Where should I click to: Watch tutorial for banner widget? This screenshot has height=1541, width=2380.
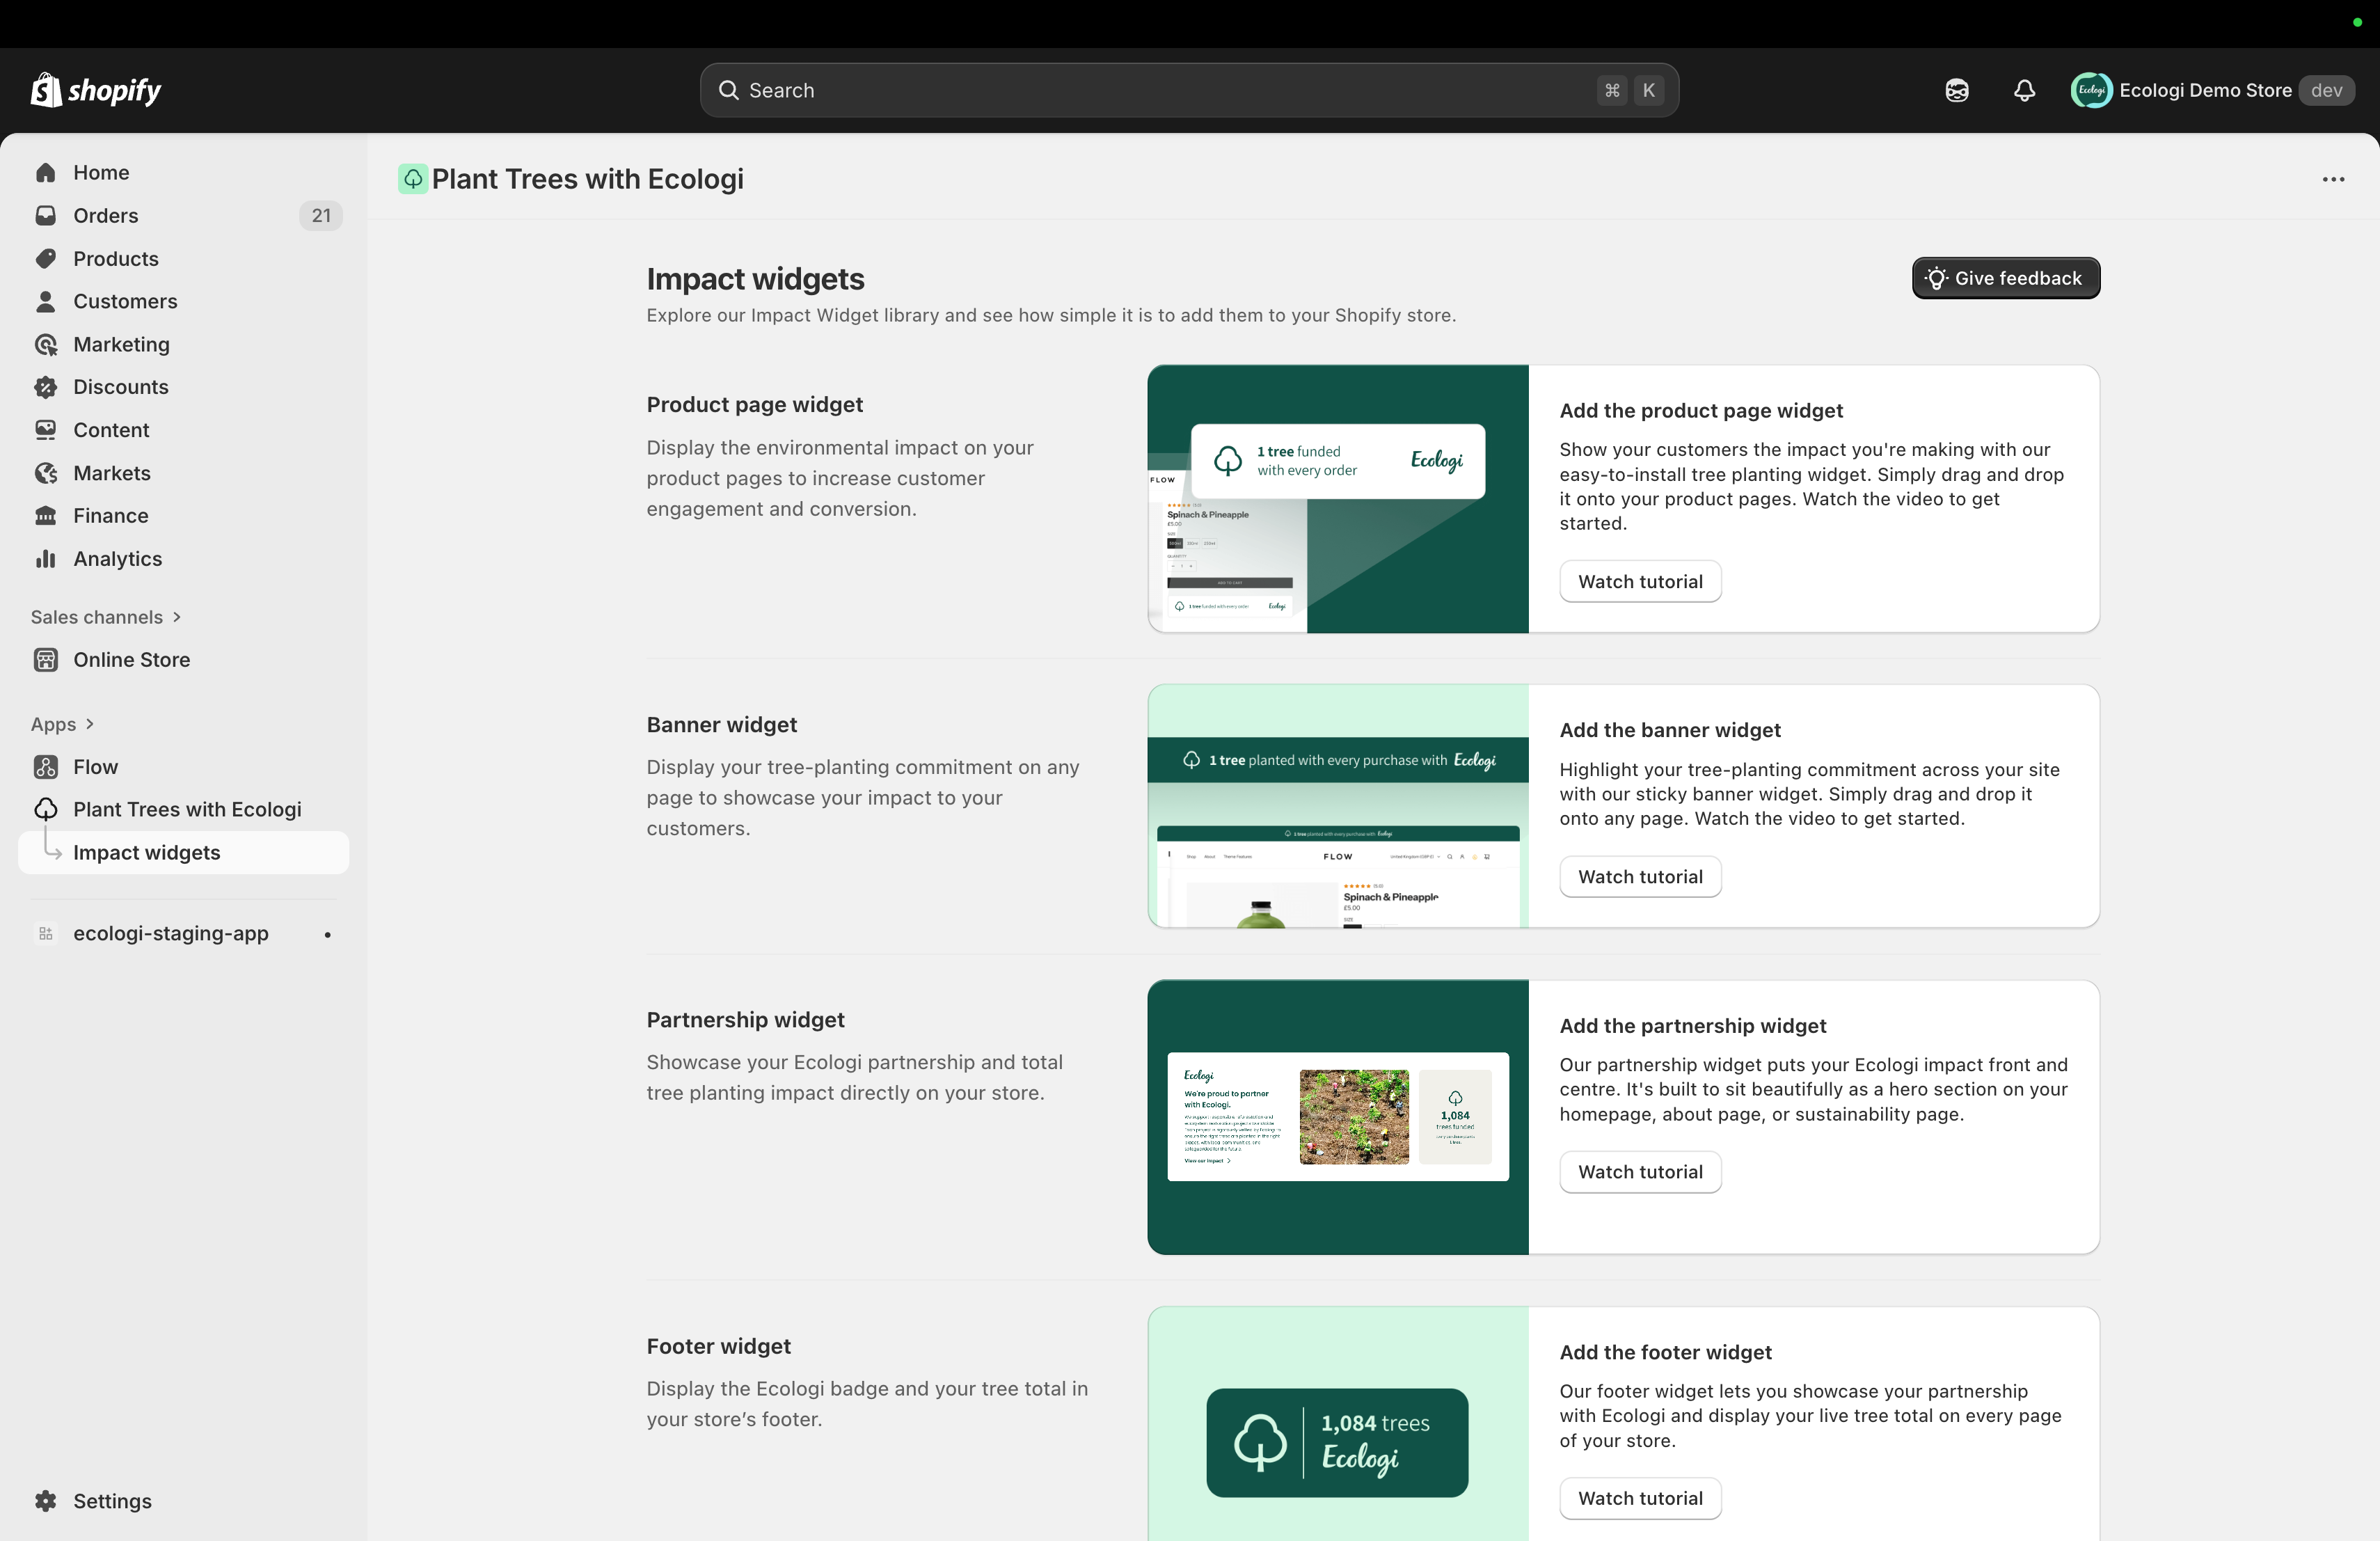coord(1639,877)
